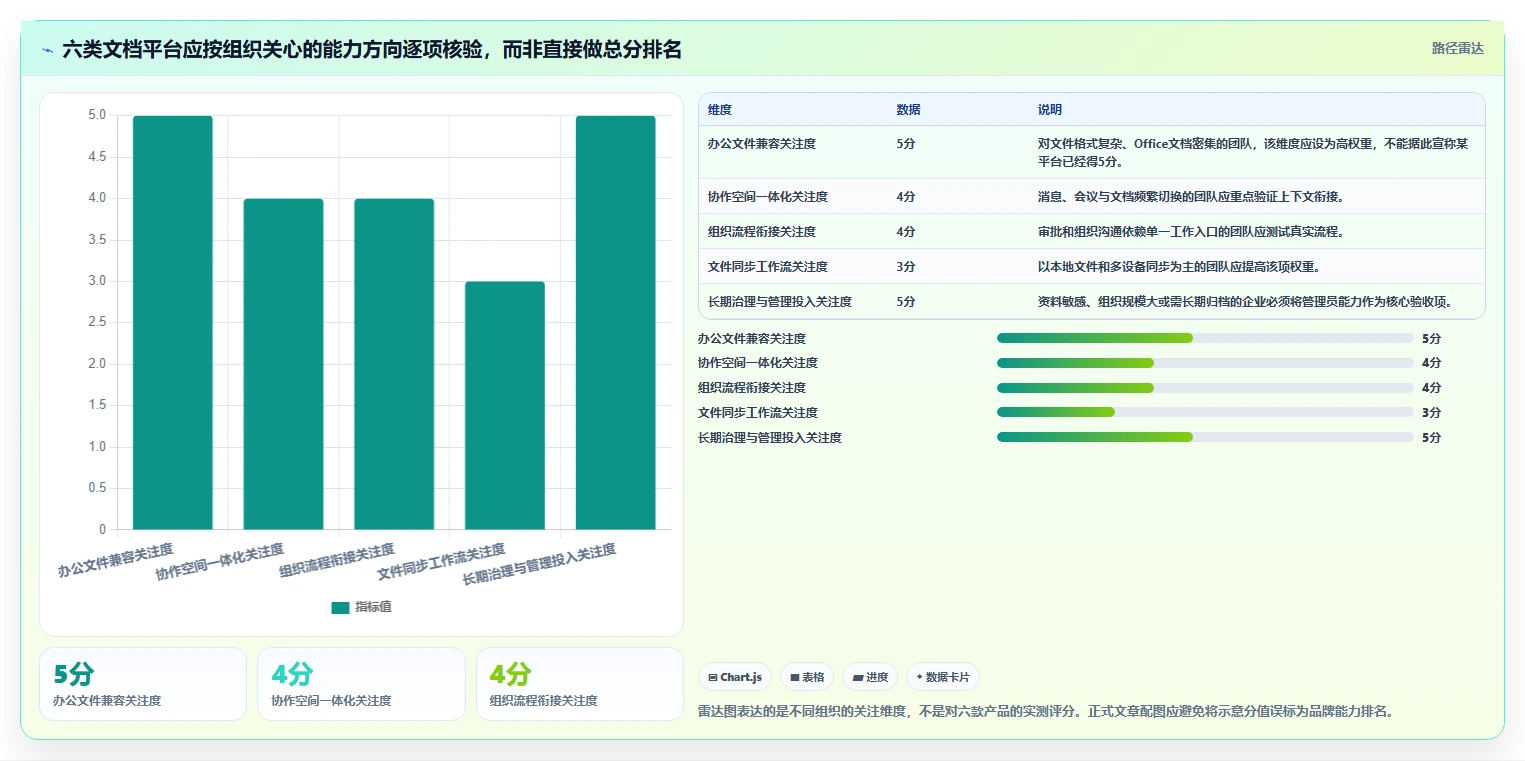This screenshot has height=761, width=1525.
Task: Click the 办公文件兼容关注度 progress bar
Action: point(1205,338)
